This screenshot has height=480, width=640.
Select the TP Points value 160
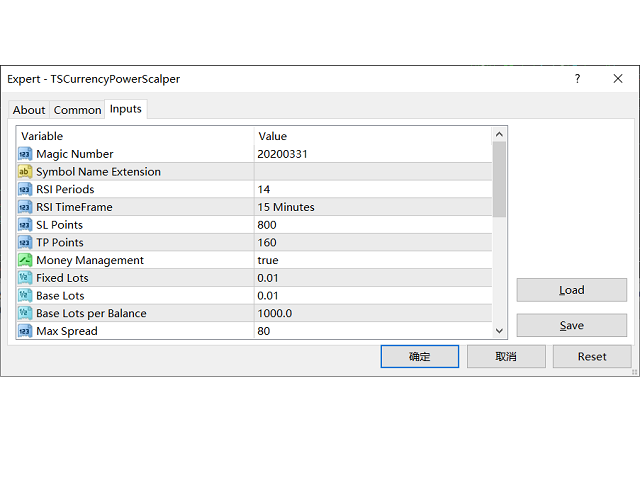[x=267, y=242]
